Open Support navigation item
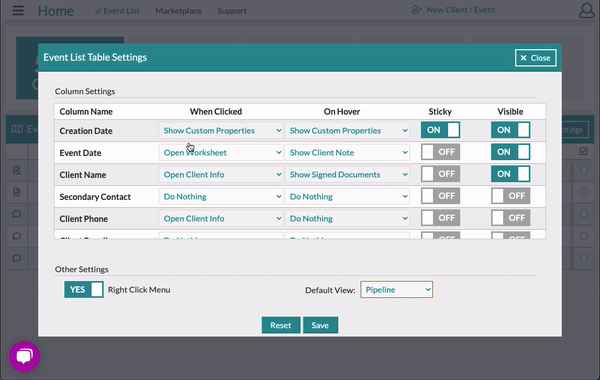The width and height of the screenshot is (600, 380). point(232,11)
